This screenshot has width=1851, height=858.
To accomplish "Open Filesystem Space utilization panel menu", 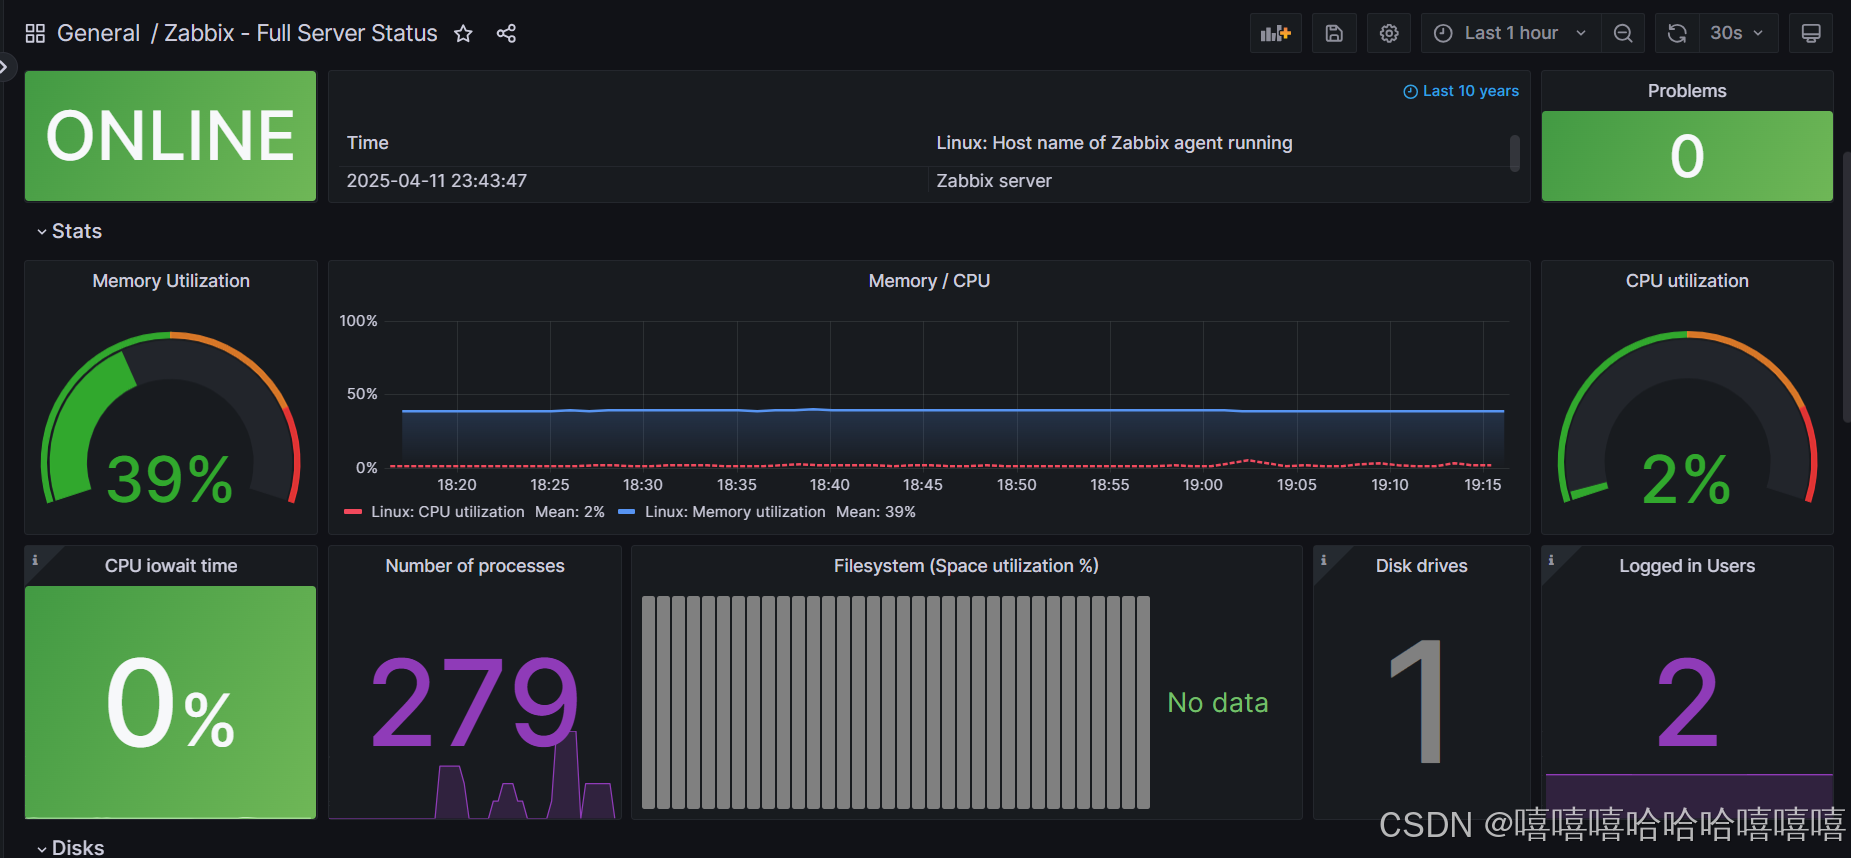I will pyautogui.click(x=966, y=566).
